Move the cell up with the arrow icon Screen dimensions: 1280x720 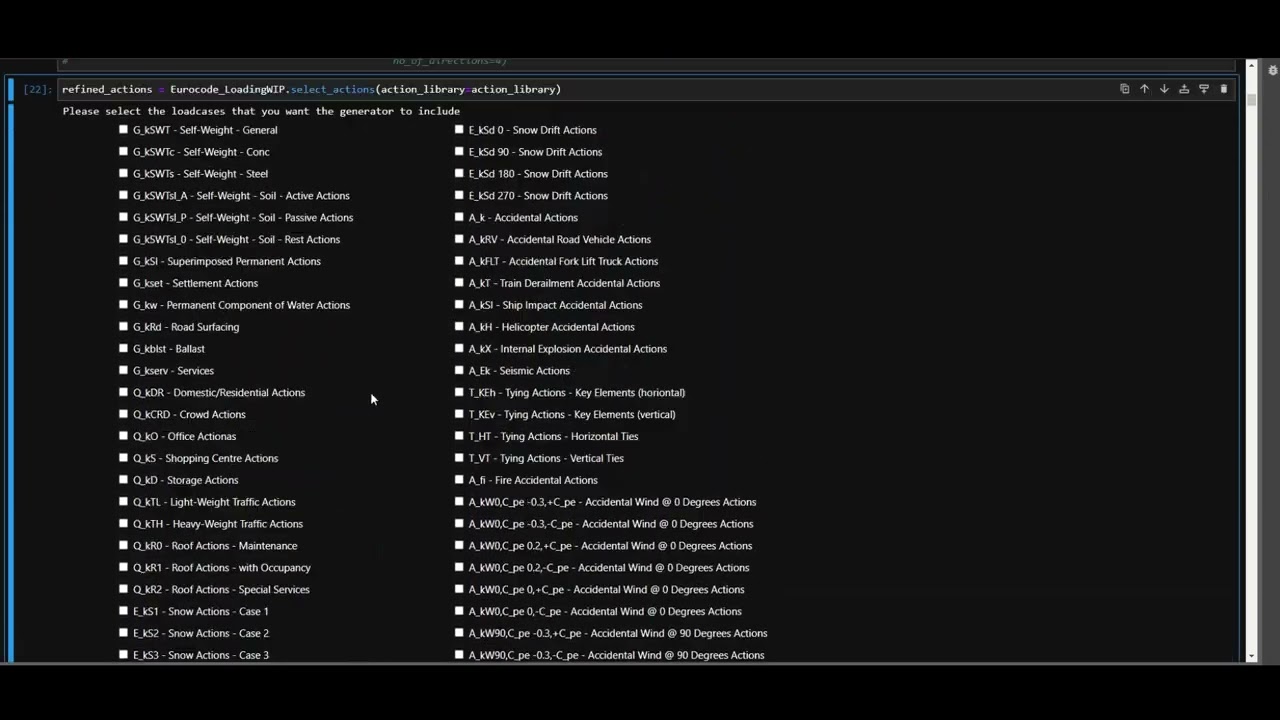pyautogui.click(x=1144, y=89)
